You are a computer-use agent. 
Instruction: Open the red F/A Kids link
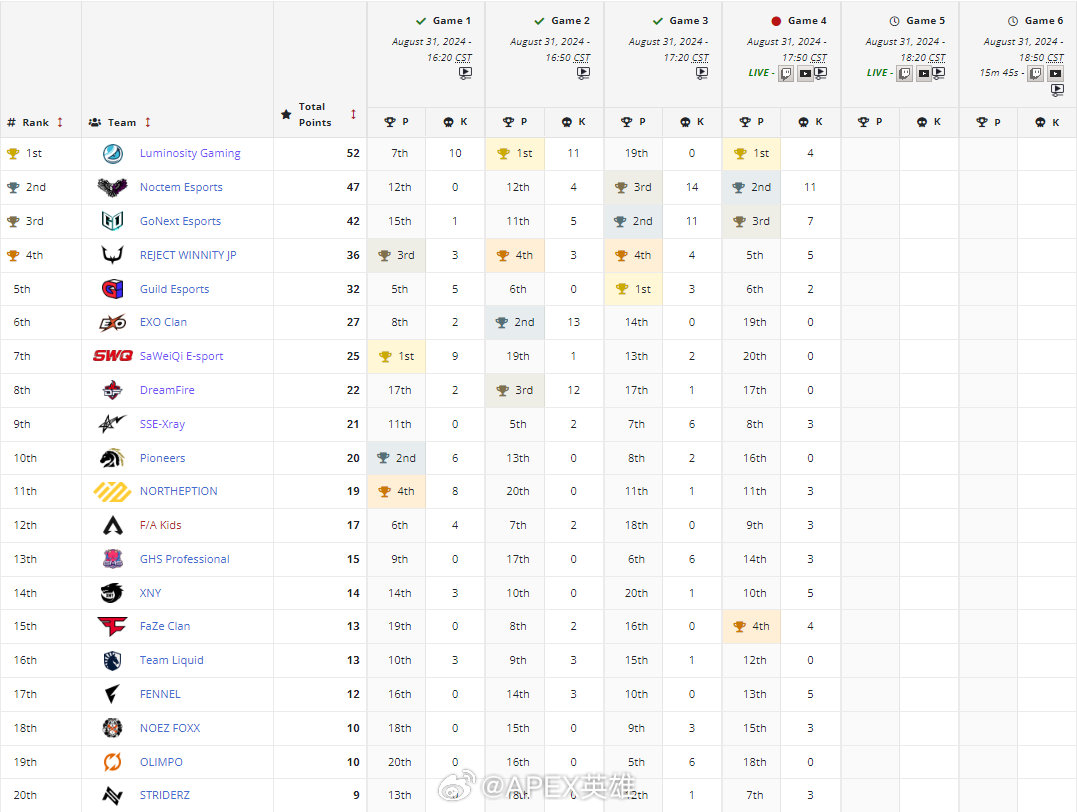[x=161, y=526]
